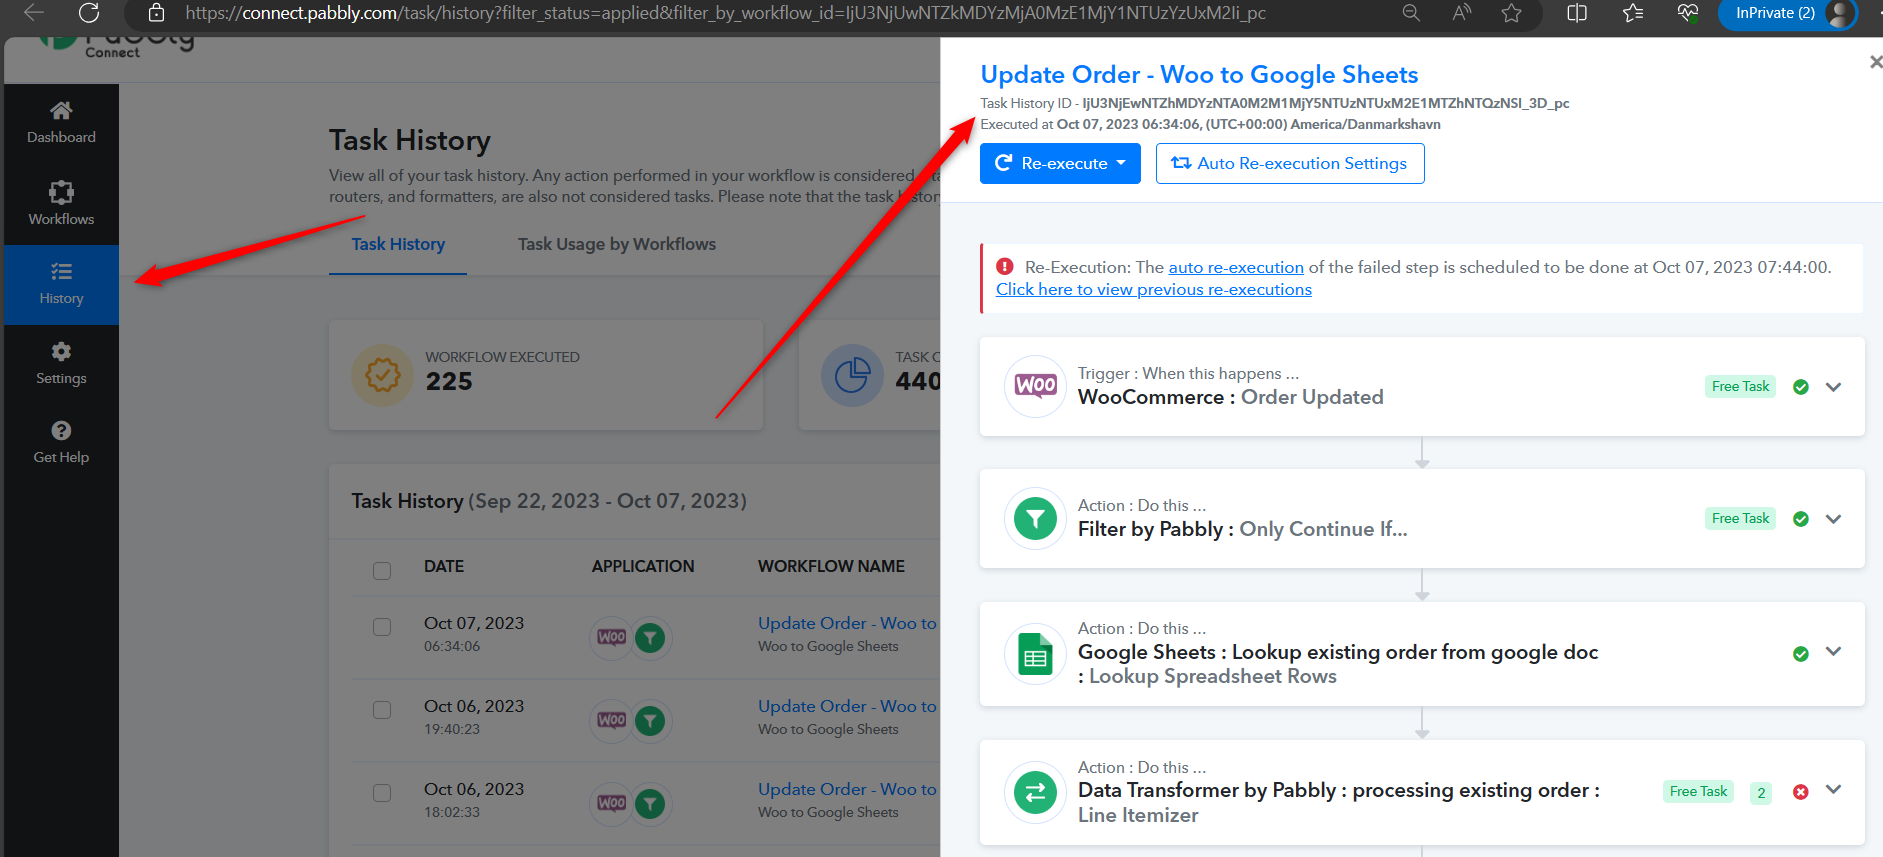
Task: Switch to the Task History tab
Action: (x=398, y=244)
